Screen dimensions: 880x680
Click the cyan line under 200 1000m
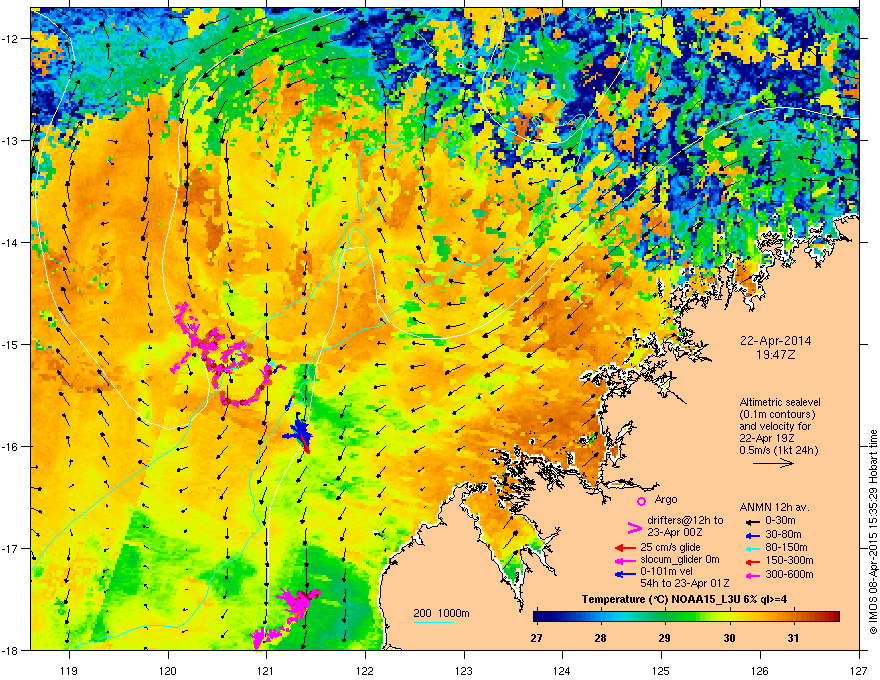[433, 622]
